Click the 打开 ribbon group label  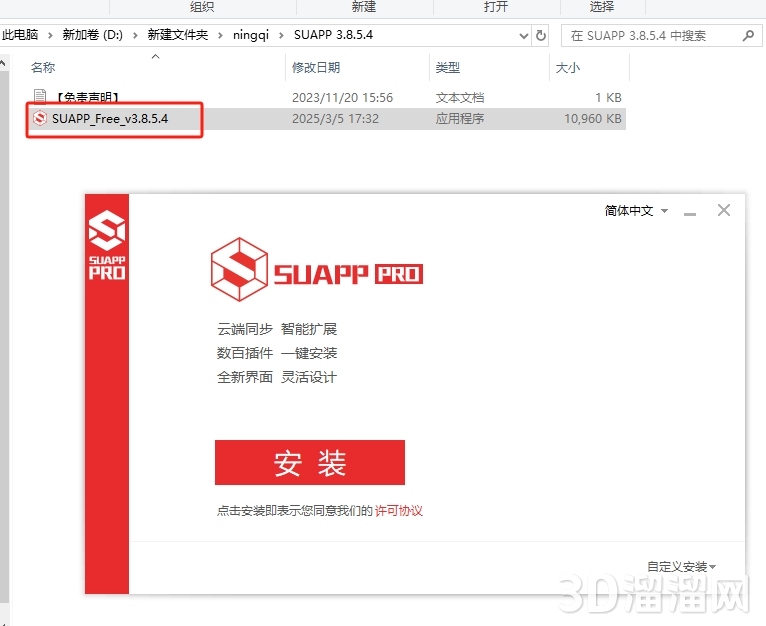click(496, 6)
